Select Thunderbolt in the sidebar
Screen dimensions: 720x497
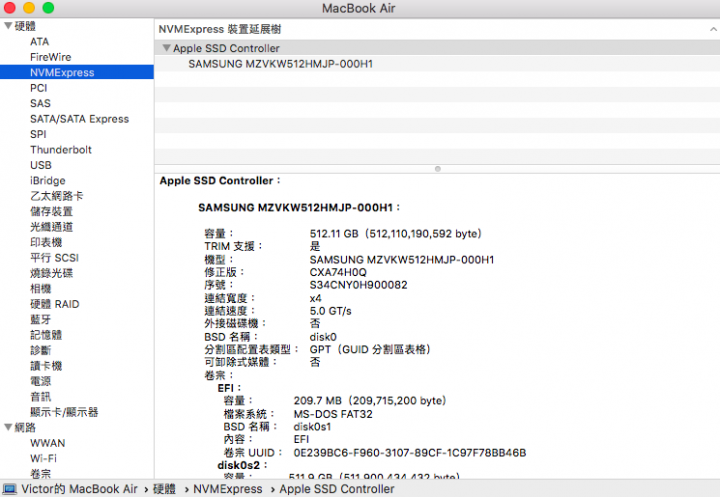pos(61,149)
